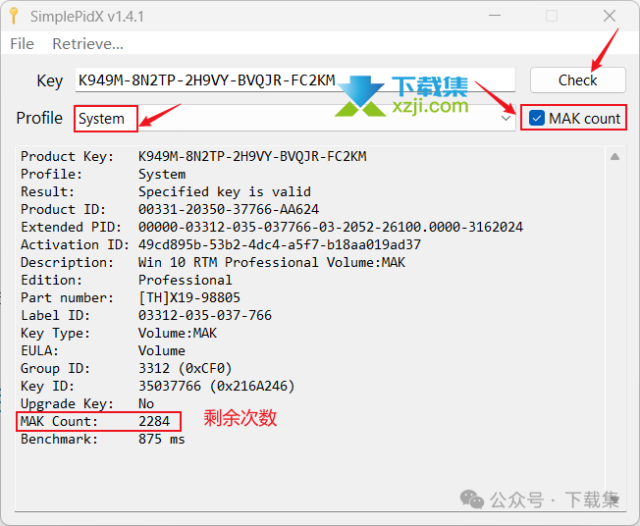The width and height of the screenshot is (640, 526).
Task: Click Description 'Win 10 RTM Professional Volume:MAK'
Action: pyautogui.click(x=272, y=262)
